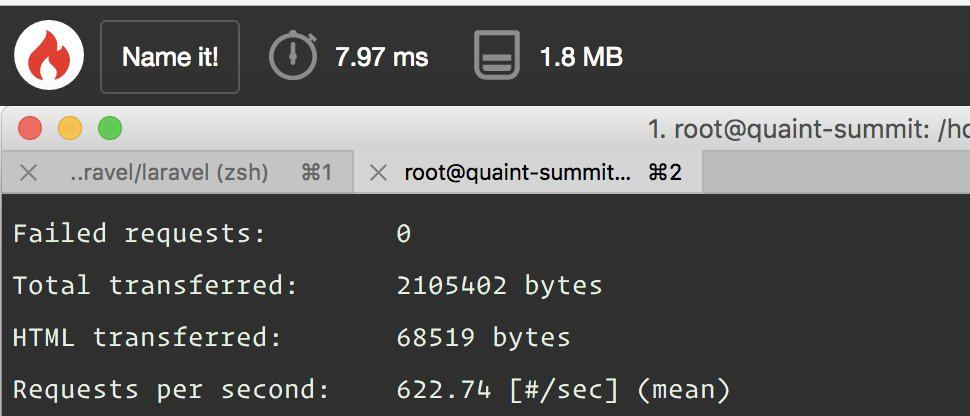Screen dimensions: 970x416
Task: Click the stopwatch timer icon
Action: coord(293,56)
